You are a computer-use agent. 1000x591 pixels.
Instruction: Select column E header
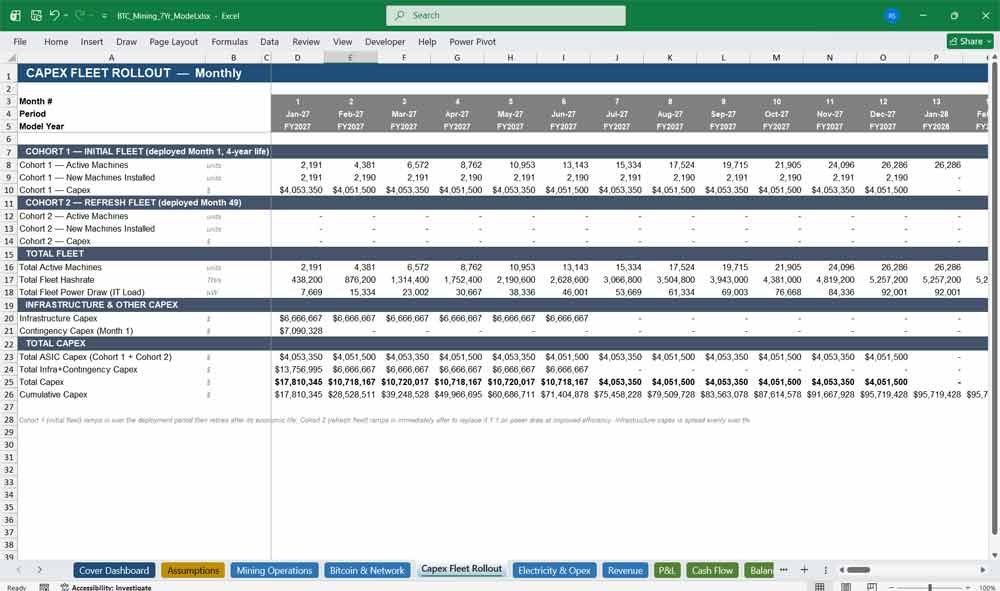350,57
